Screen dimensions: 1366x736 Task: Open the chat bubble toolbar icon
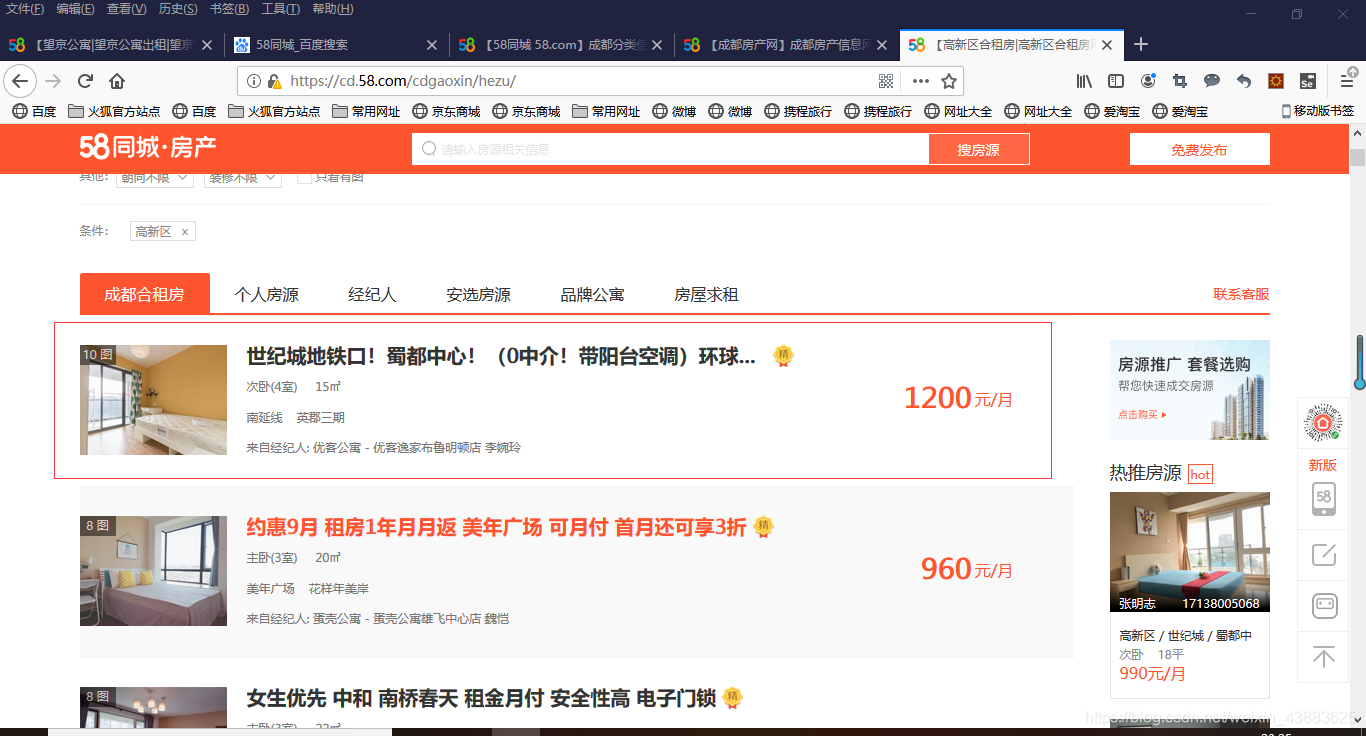[1212, 81]
